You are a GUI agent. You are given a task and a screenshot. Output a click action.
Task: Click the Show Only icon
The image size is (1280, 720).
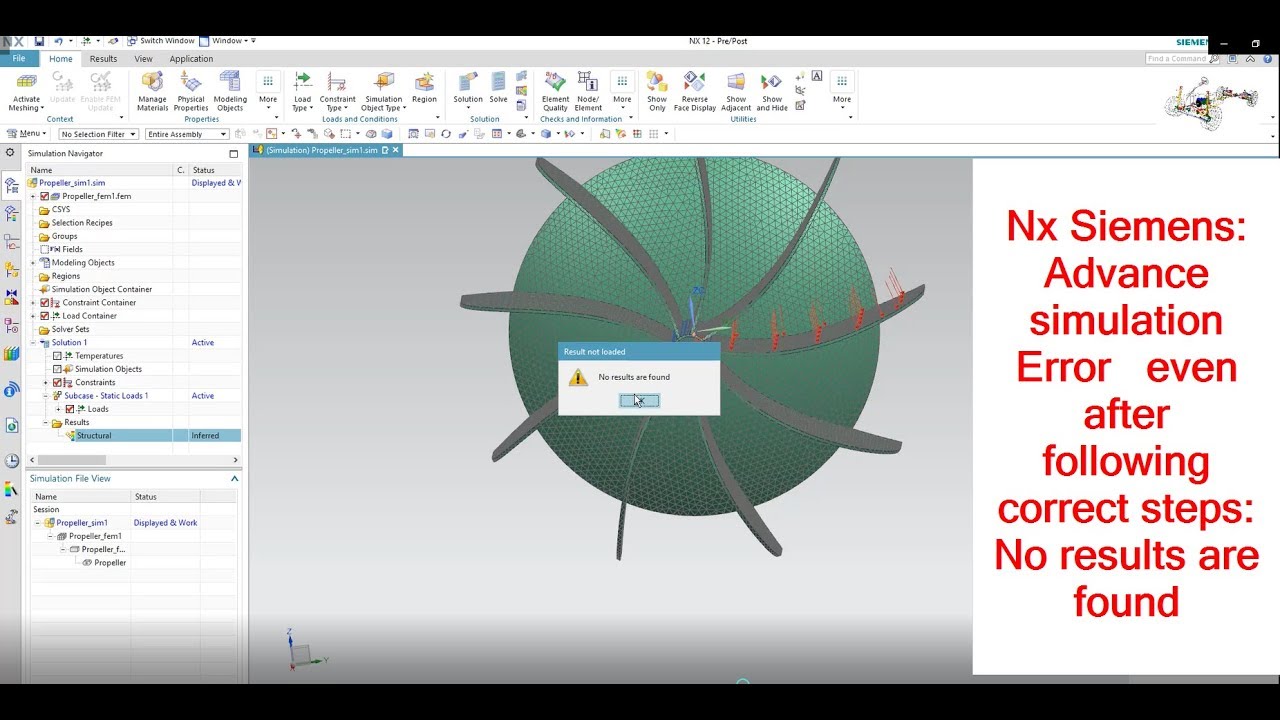[657, 82]
